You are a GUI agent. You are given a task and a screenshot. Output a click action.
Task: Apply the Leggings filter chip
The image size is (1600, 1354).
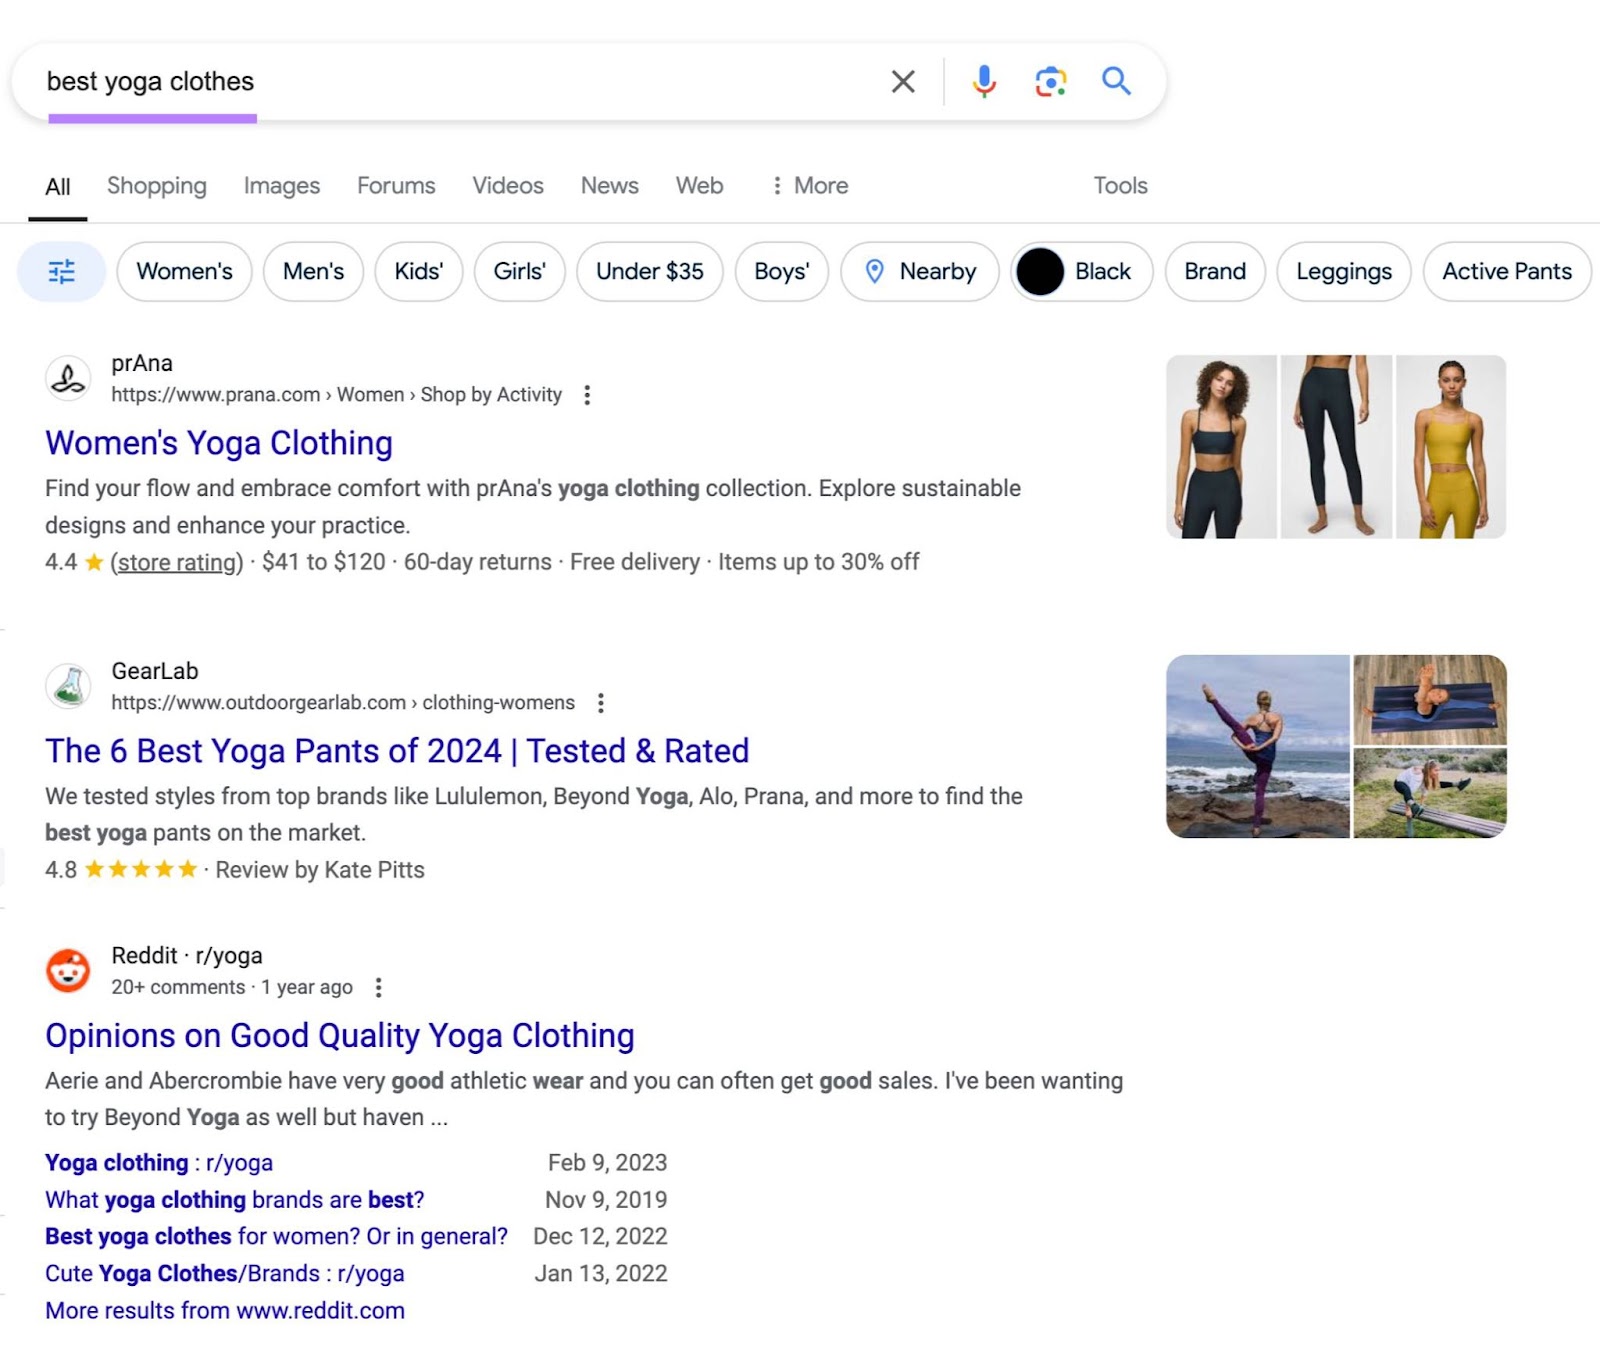[1344, 271]
